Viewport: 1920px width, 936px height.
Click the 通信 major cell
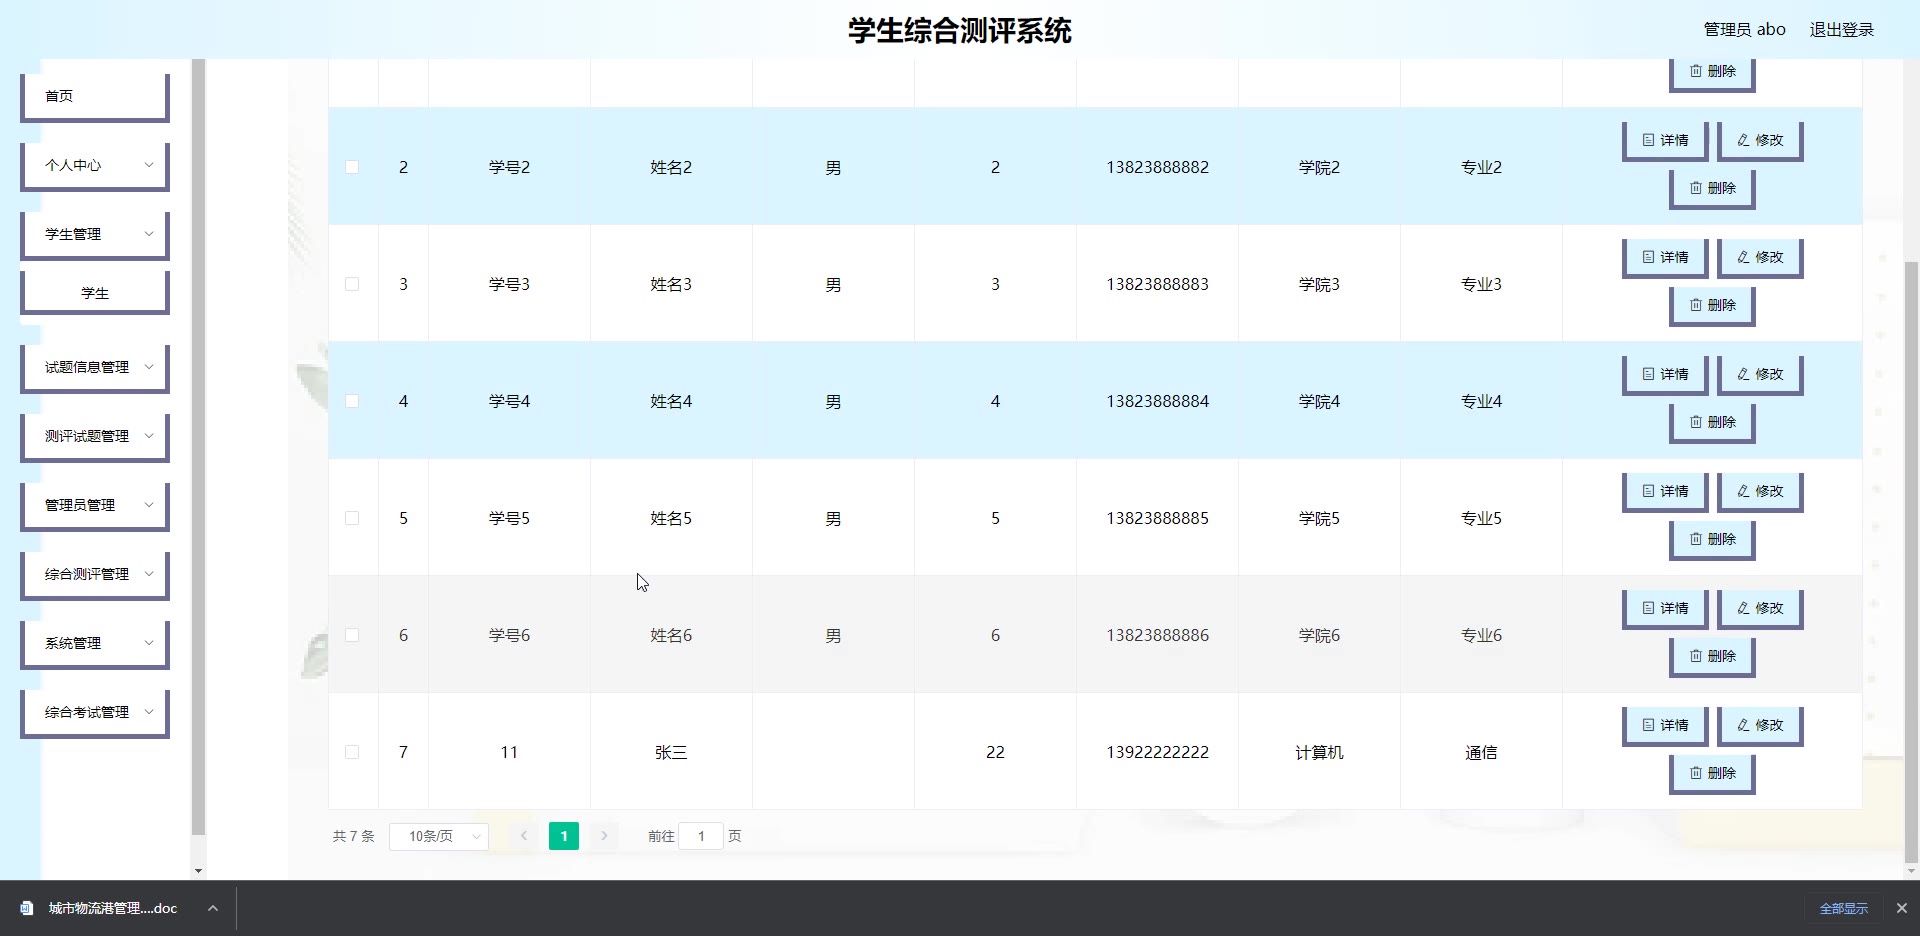[1481, 752]
